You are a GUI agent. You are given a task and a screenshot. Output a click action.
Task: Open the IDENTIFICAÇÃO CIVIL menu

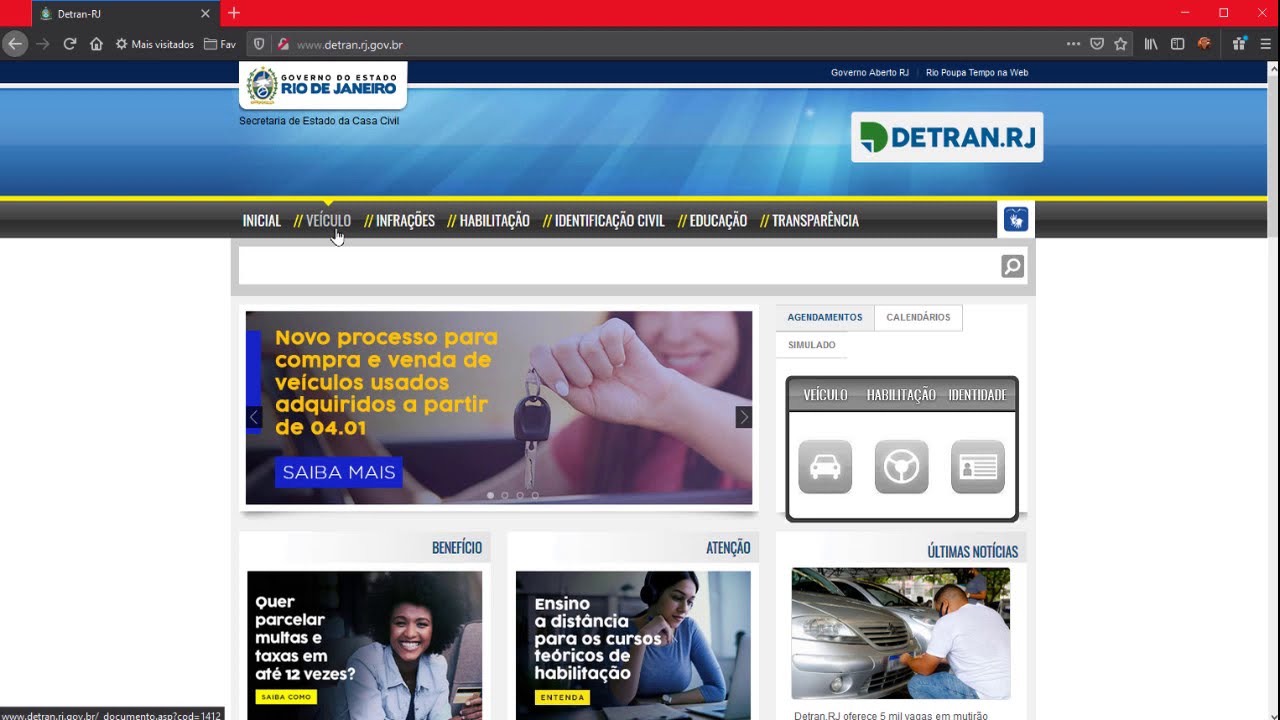point(609,220)
